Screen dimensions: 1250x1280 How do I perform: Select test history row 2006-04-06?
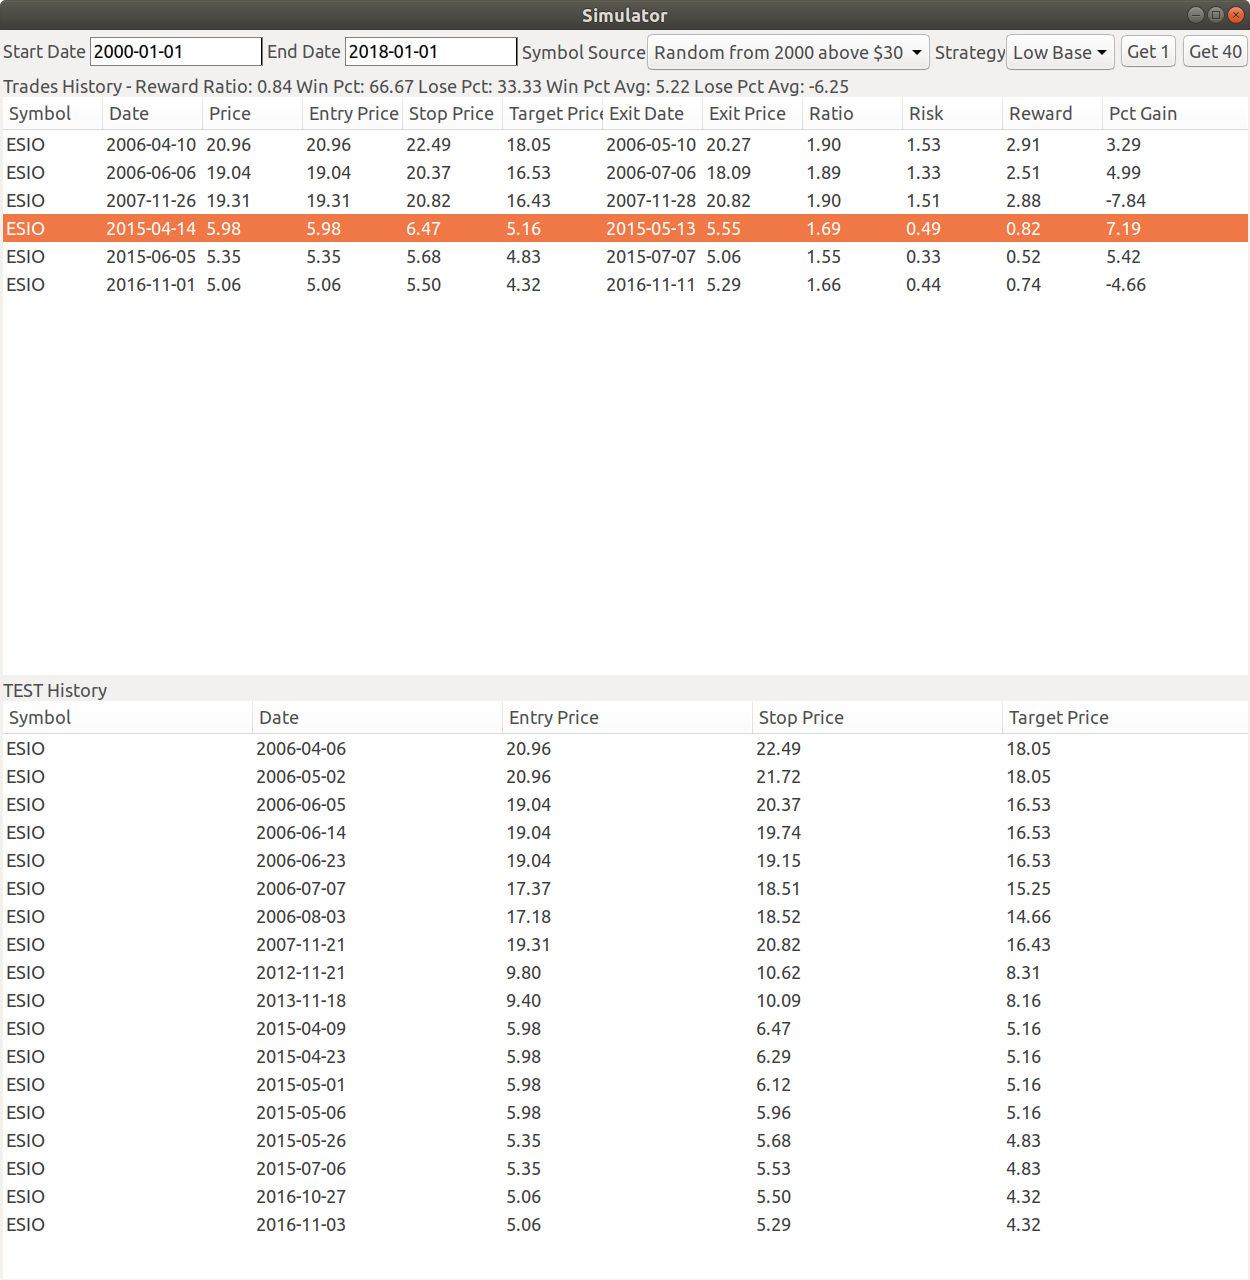pos(625,749)
